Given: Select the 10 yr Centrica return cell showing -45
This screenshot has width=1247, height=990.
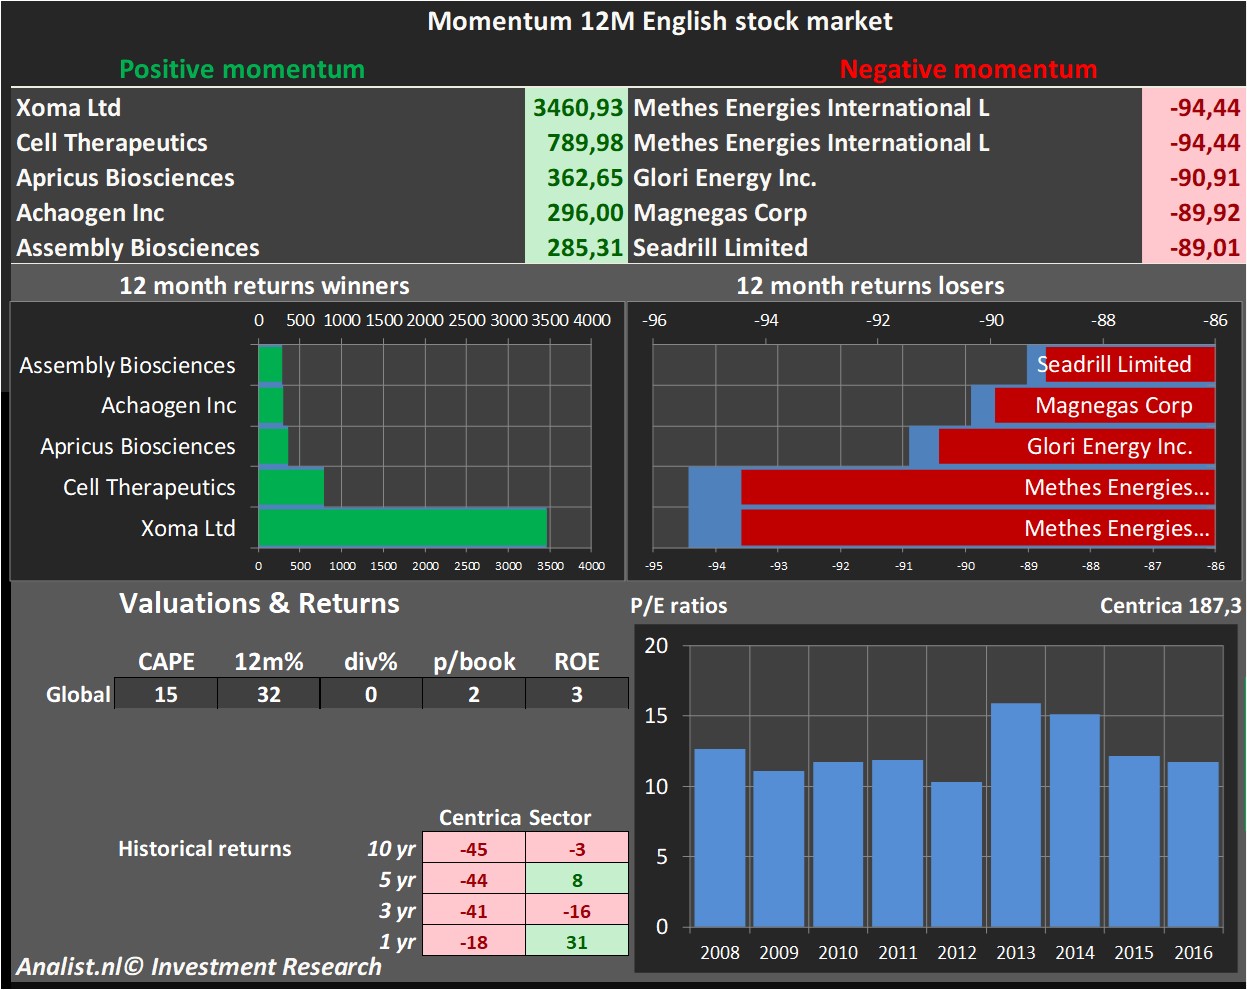Looking at the screenshot, I should (474, 849).
